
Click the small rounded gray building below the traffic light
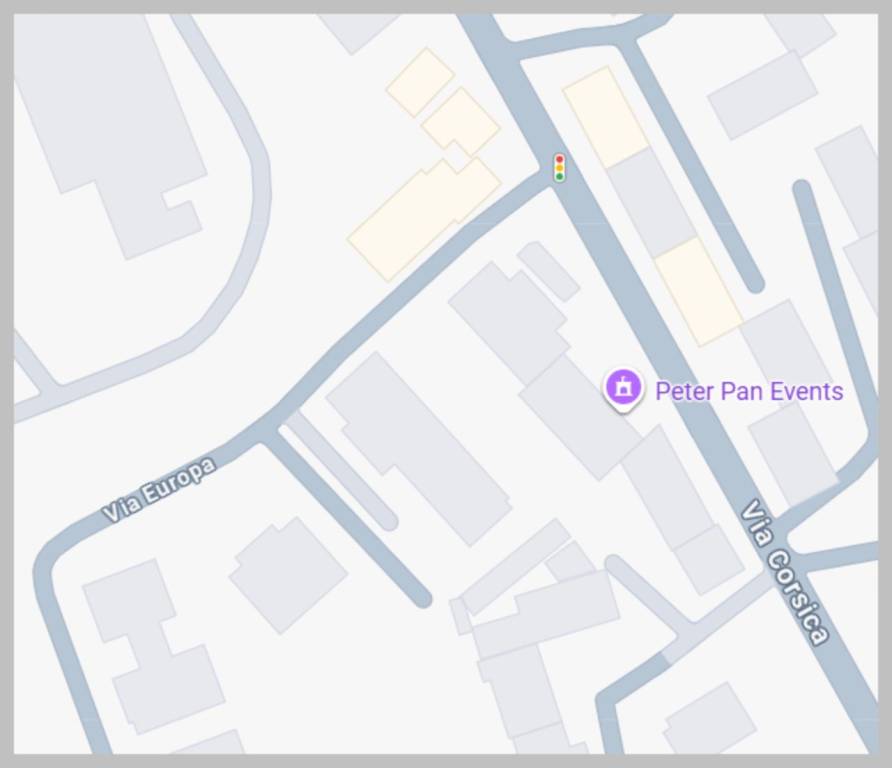point(548,271)
